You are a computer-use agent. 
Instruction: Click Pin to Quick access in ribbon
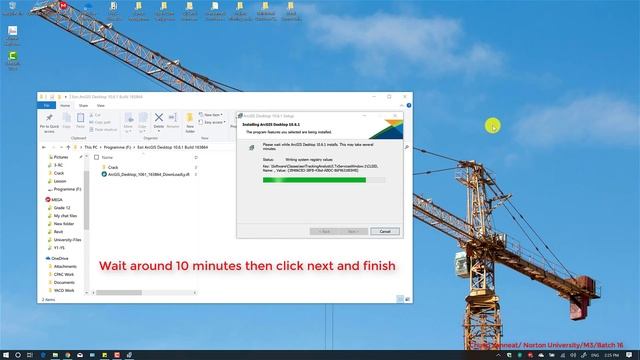click(49, 123)
